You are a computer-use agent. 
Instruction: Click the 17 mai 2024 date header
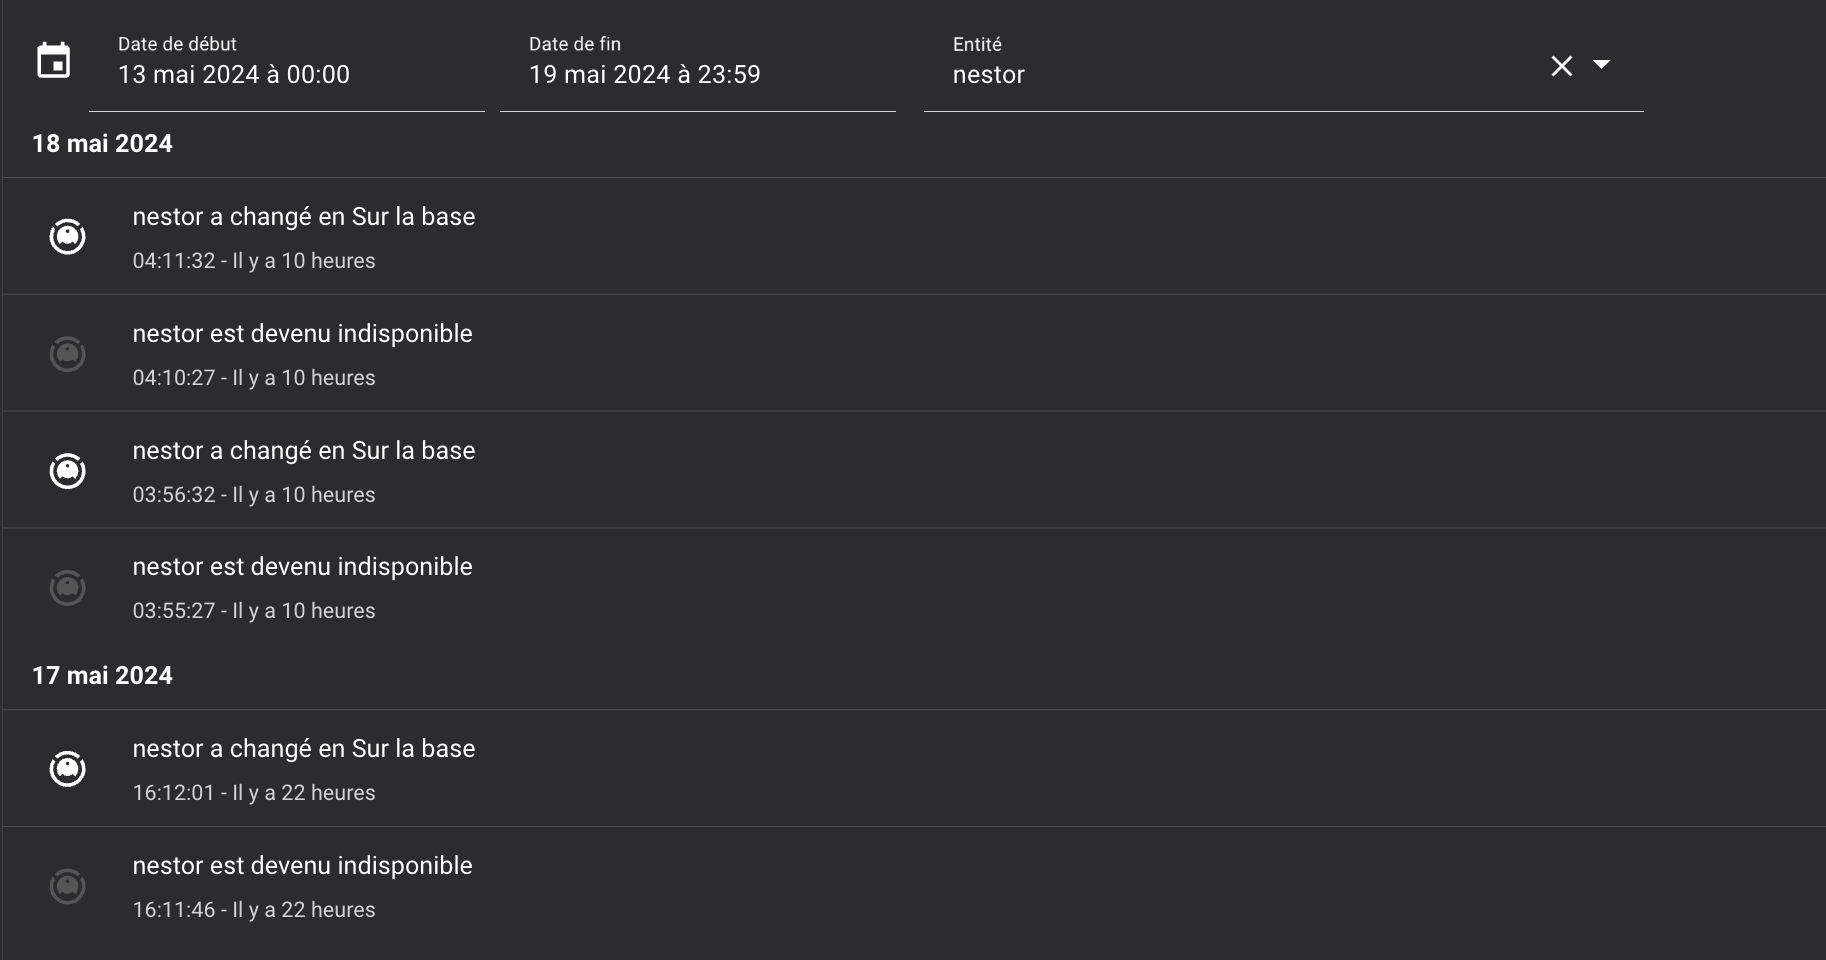[x=102, y=676]
